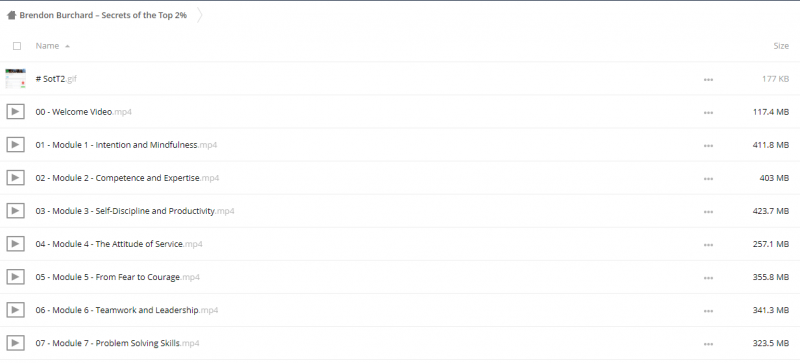Sort files by the Size column header
Viewport: 800px width, 363px height.
click(781, 46)
